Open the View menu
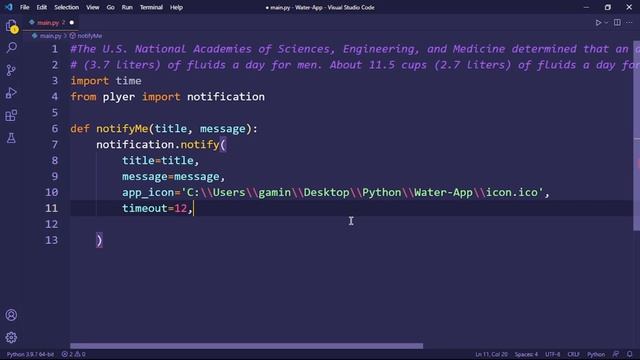This screenshot has height=360, width=640. click(93, 7)
